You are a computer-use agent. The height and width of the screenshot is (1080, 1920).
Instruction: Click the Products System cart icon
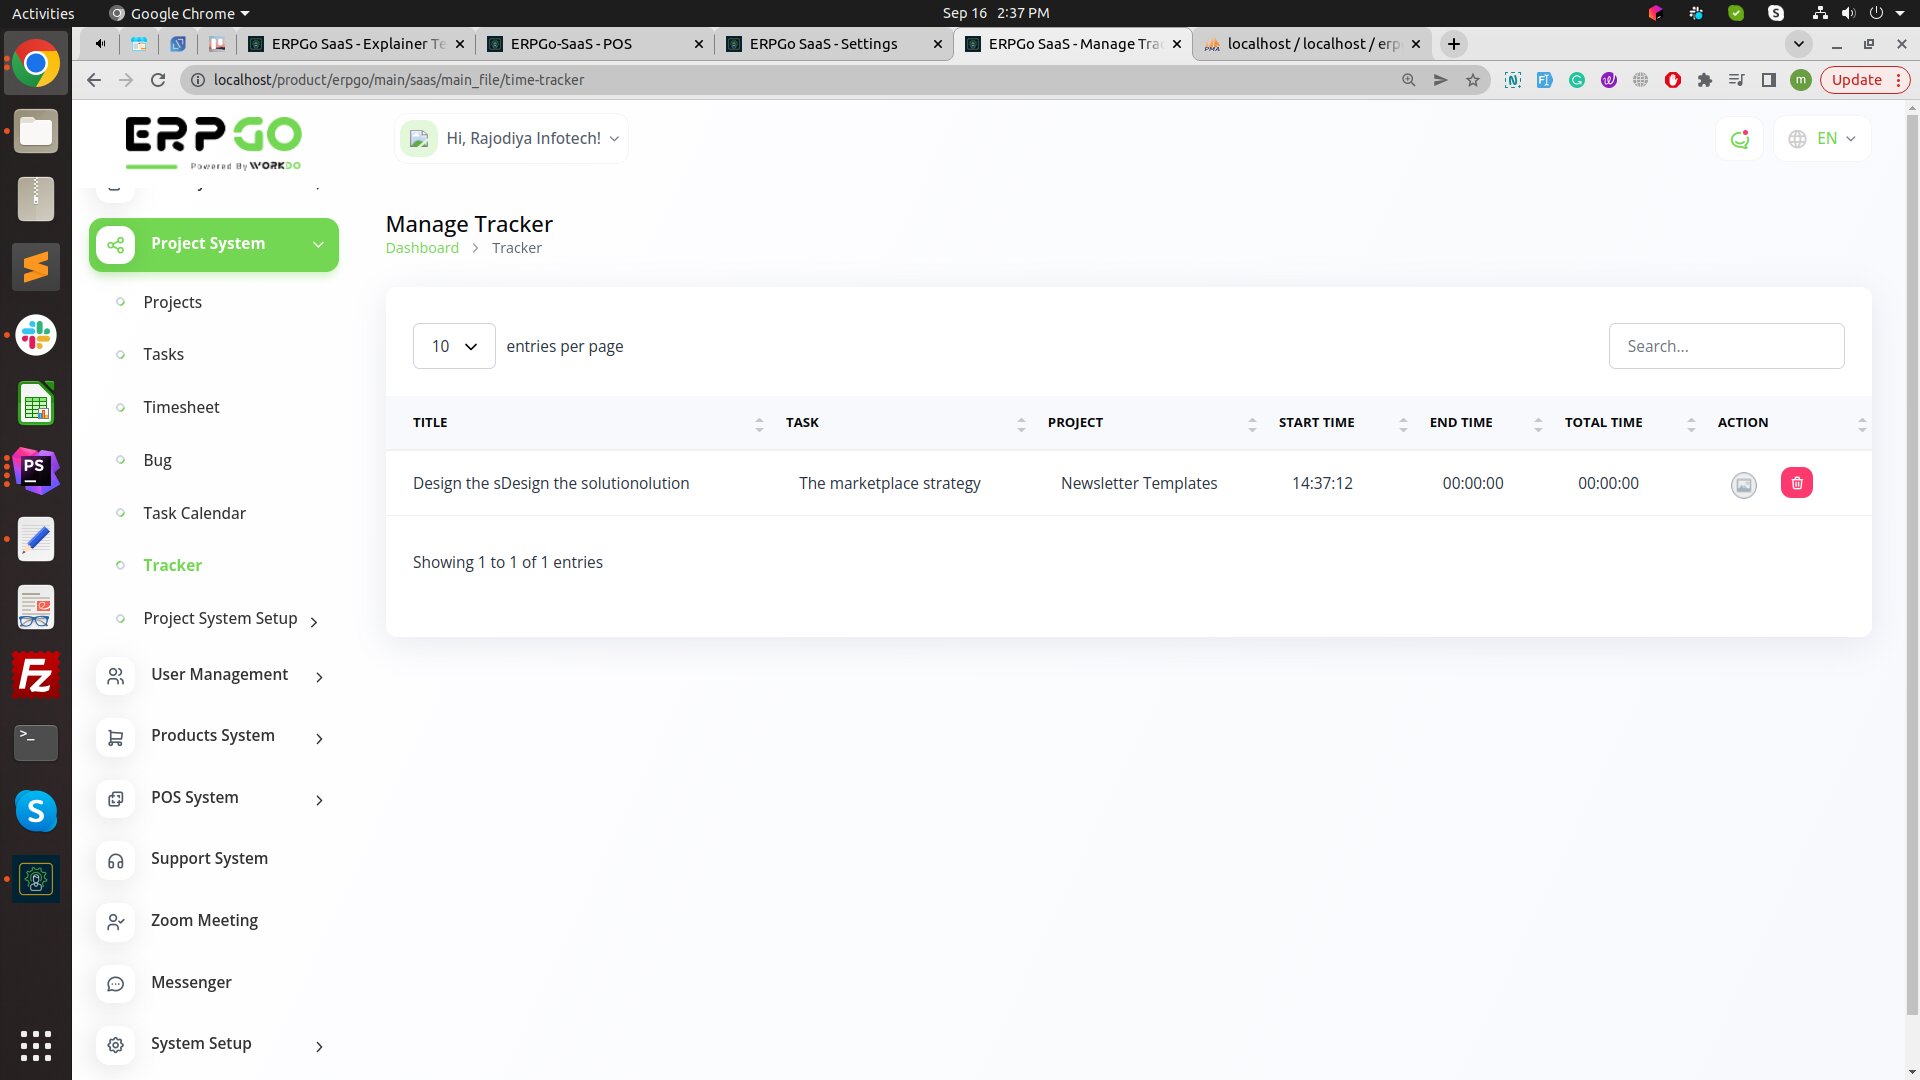coord(116,738)
